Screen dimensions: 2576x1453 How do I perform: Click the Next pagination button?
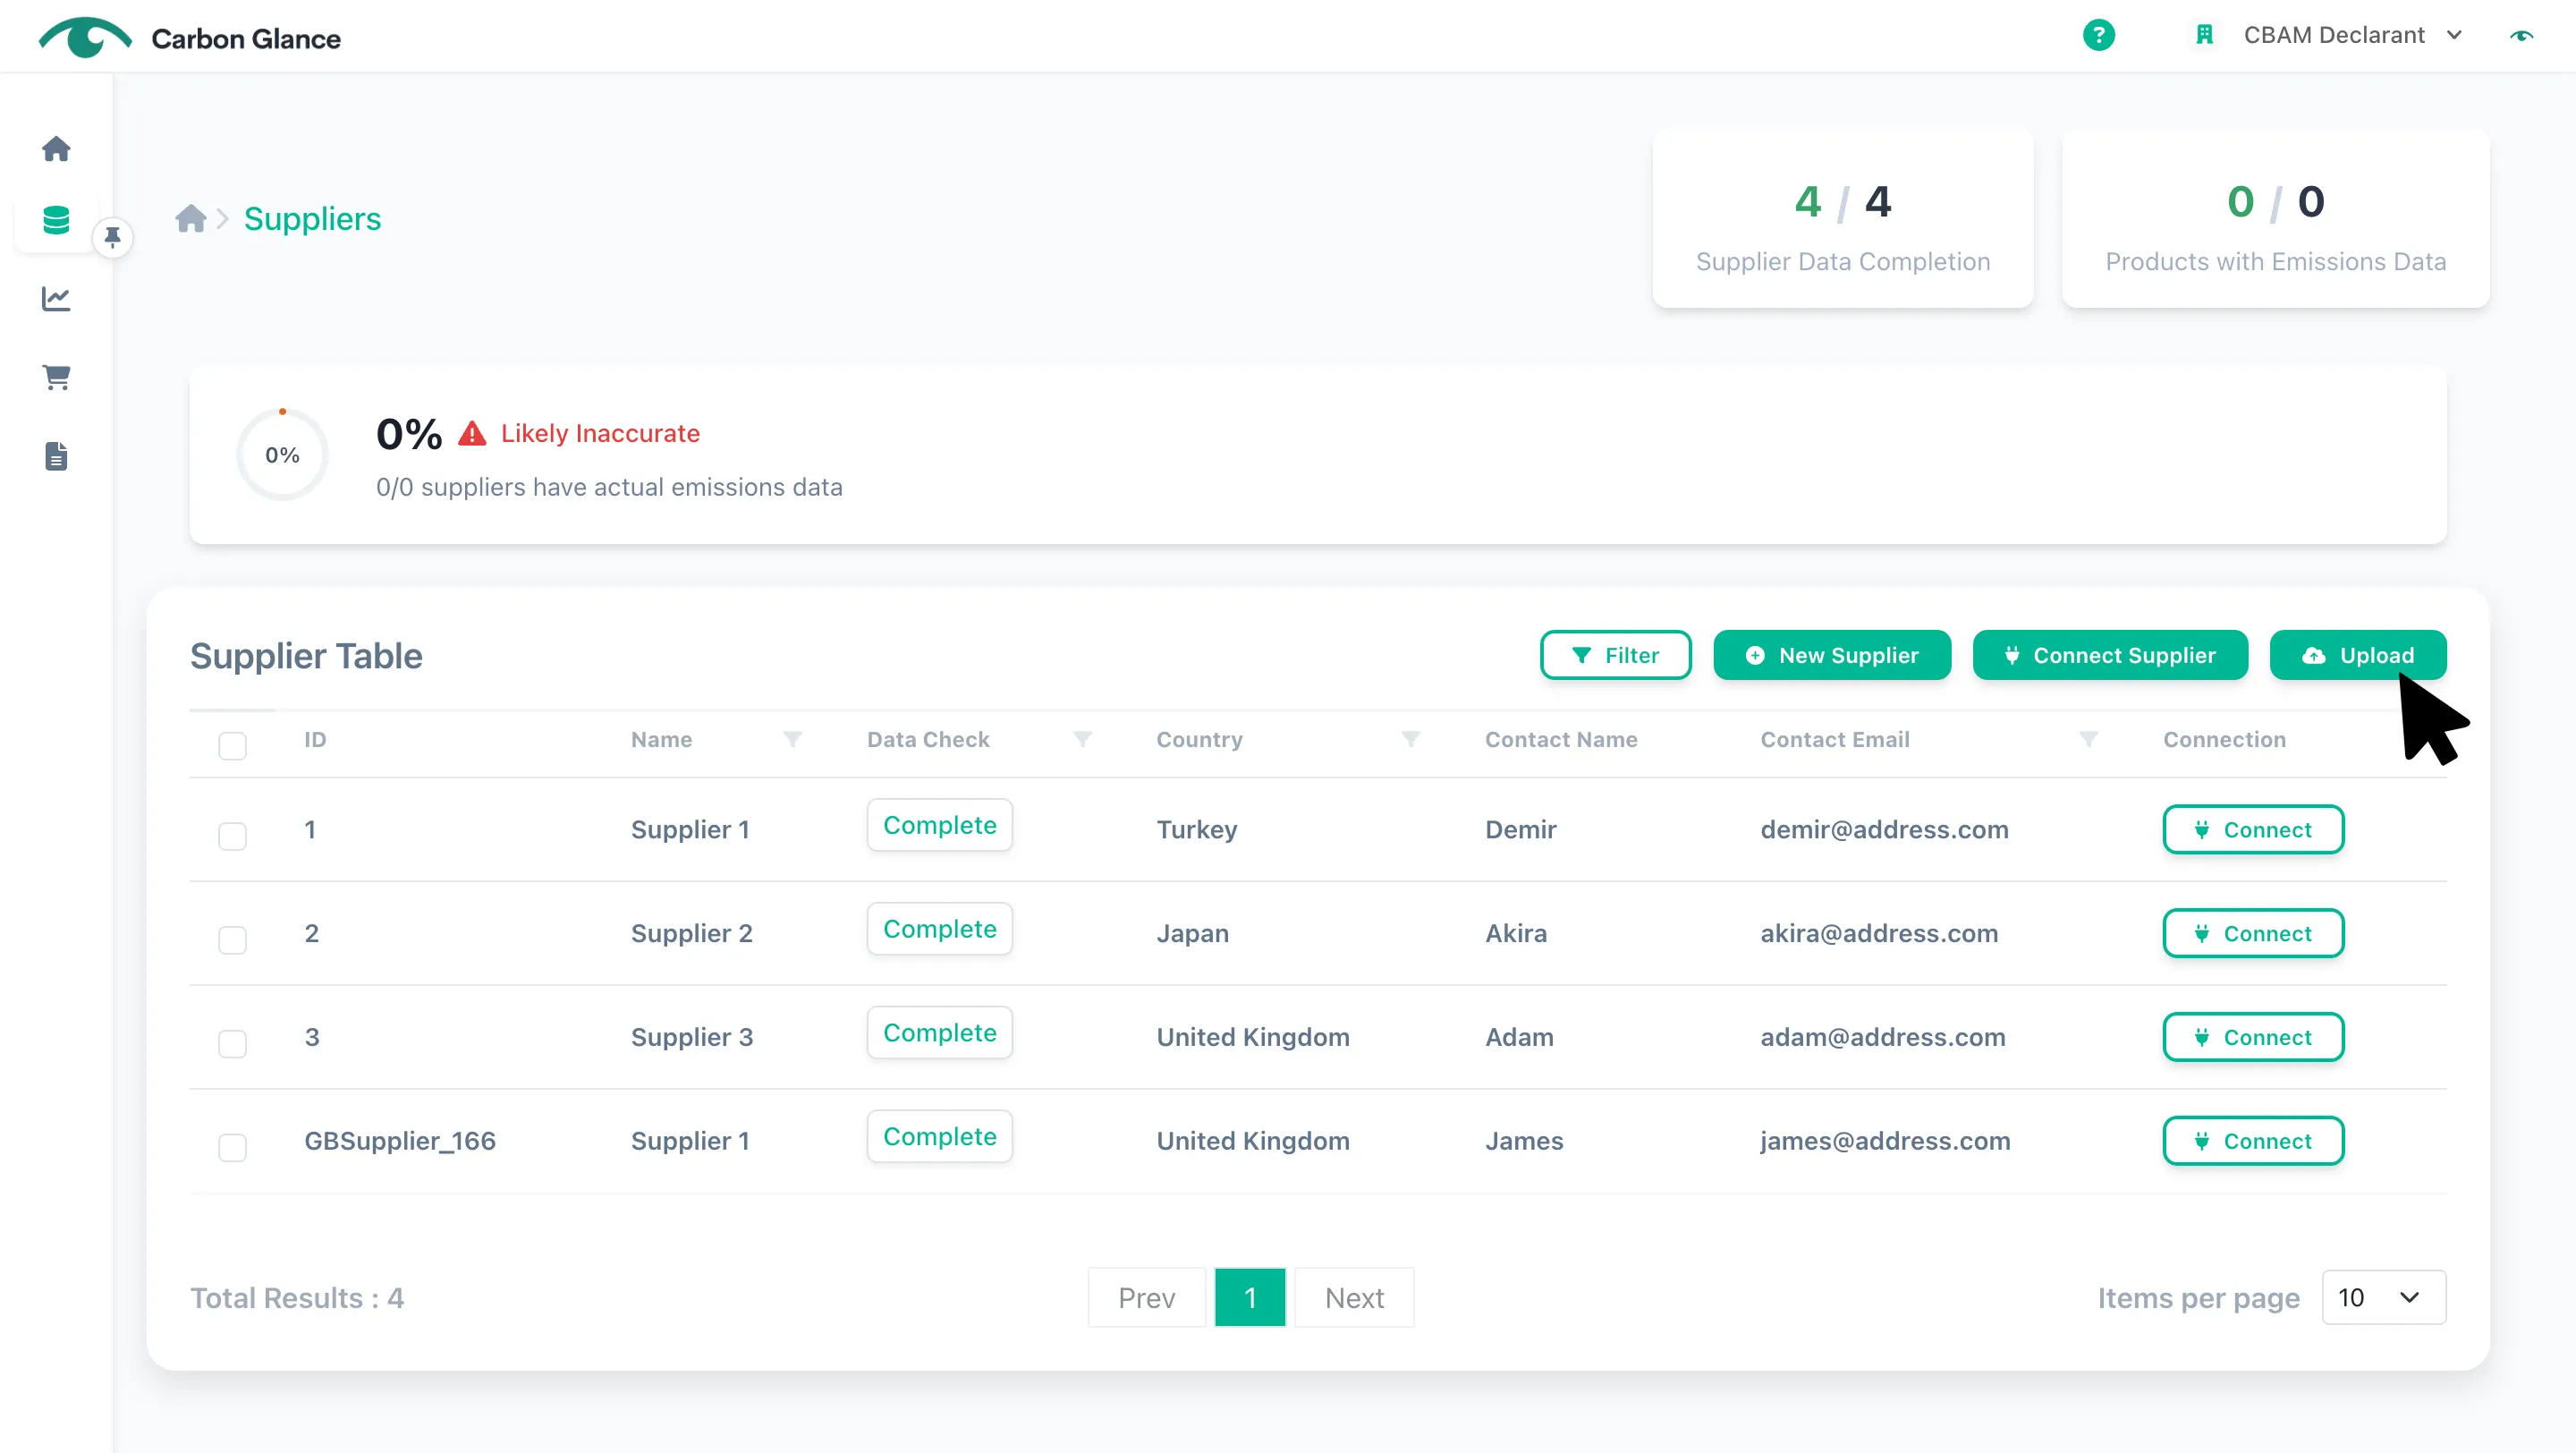(1354, 1297)
